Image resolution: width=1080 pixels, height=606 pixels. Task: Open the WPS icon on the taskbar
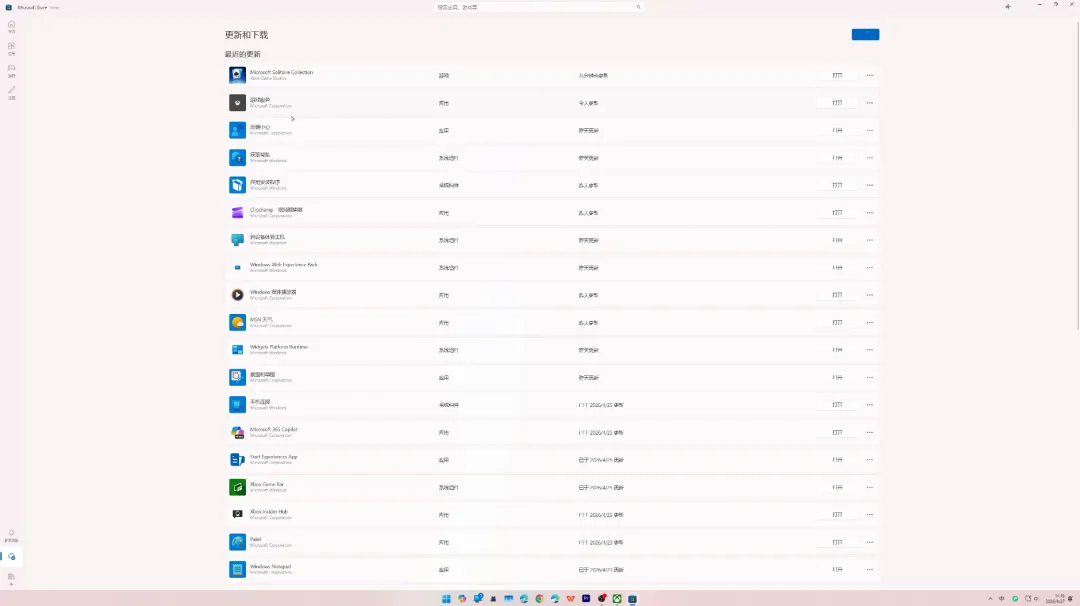[570, 598]
